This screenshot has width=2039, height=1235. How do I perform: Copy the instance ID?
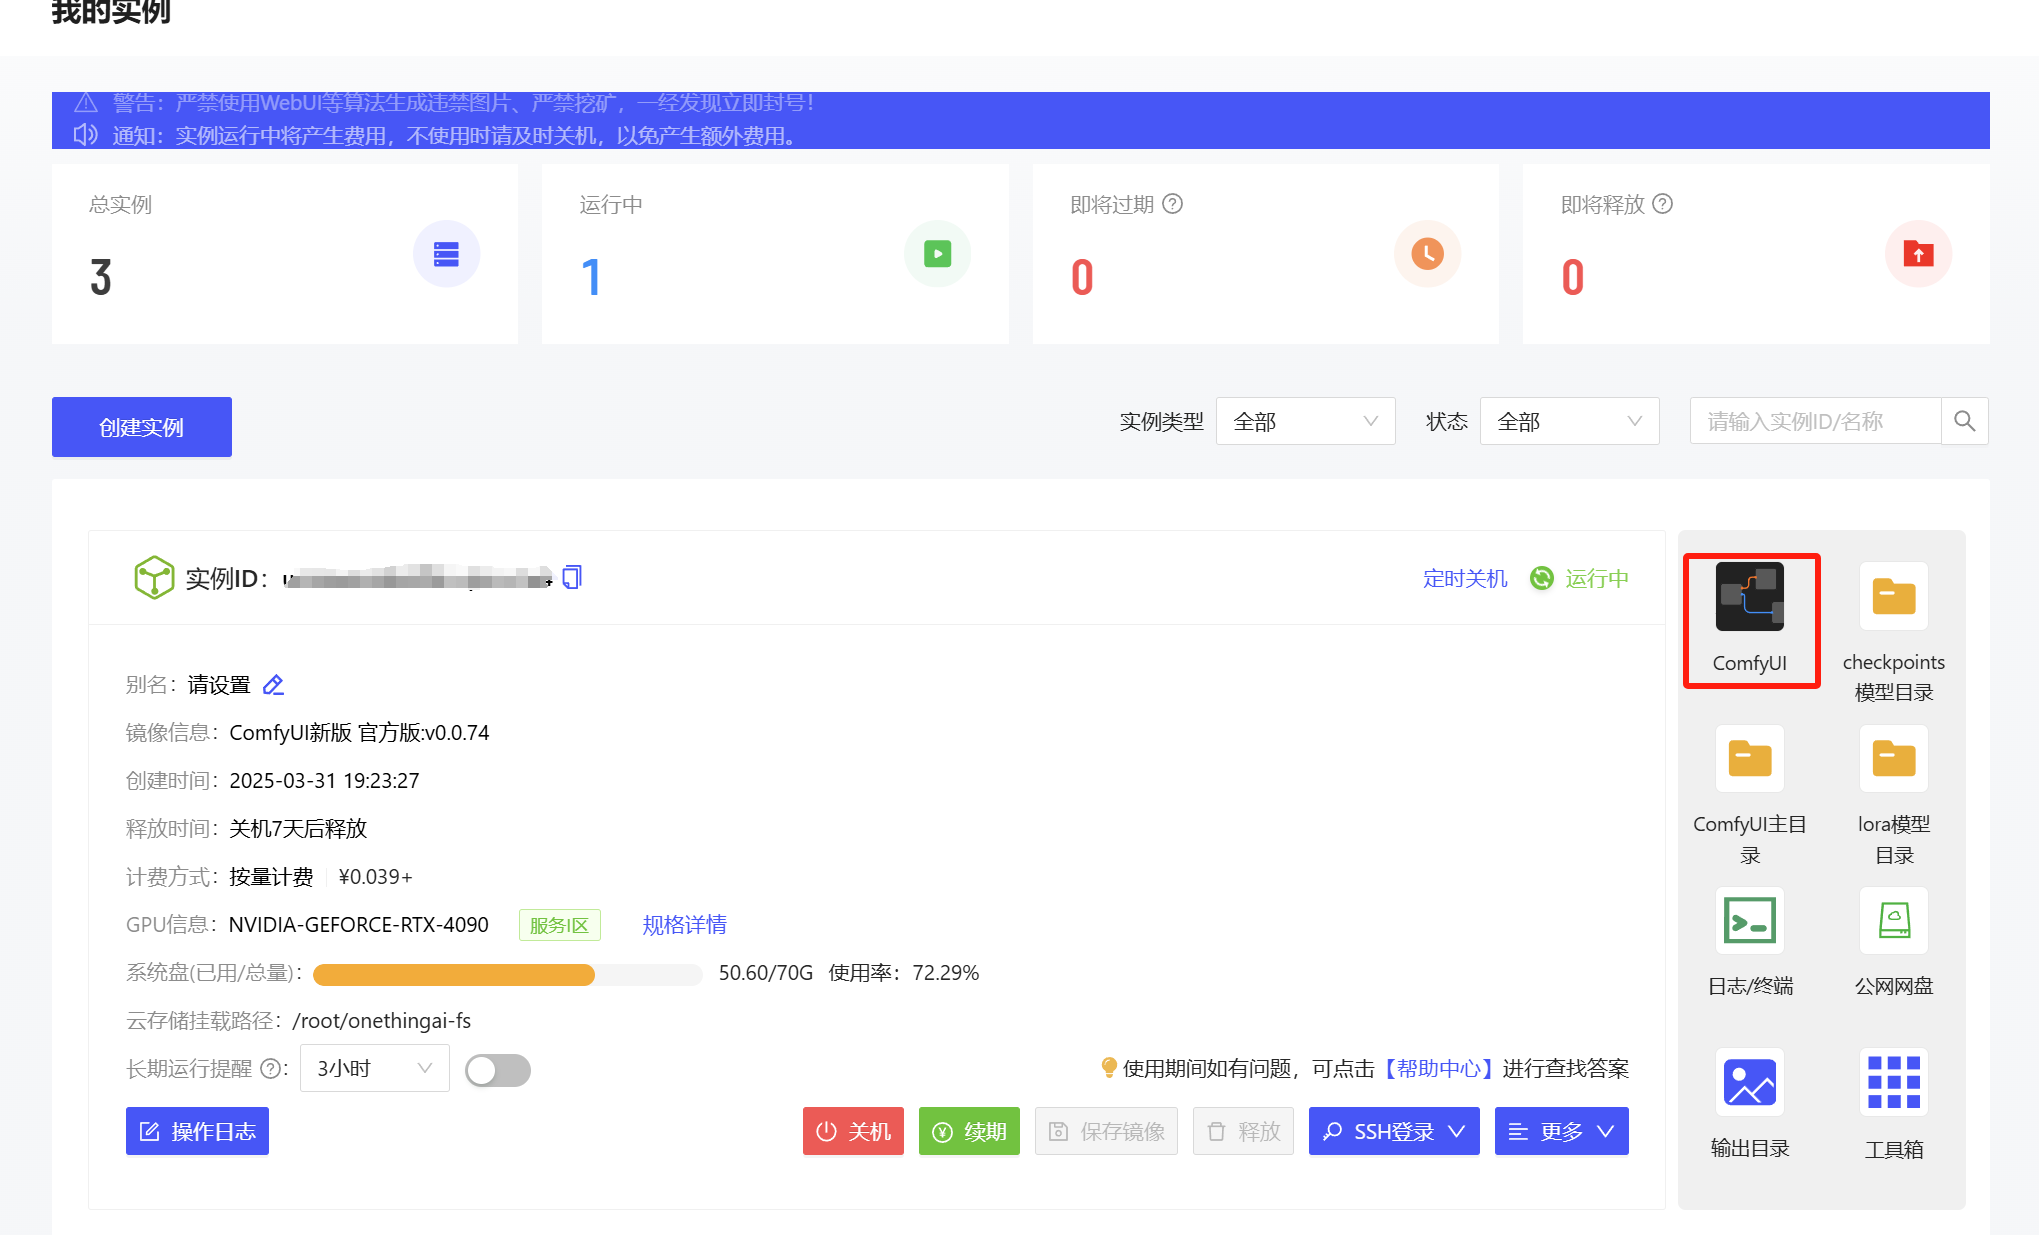click(x=572, y=577)
